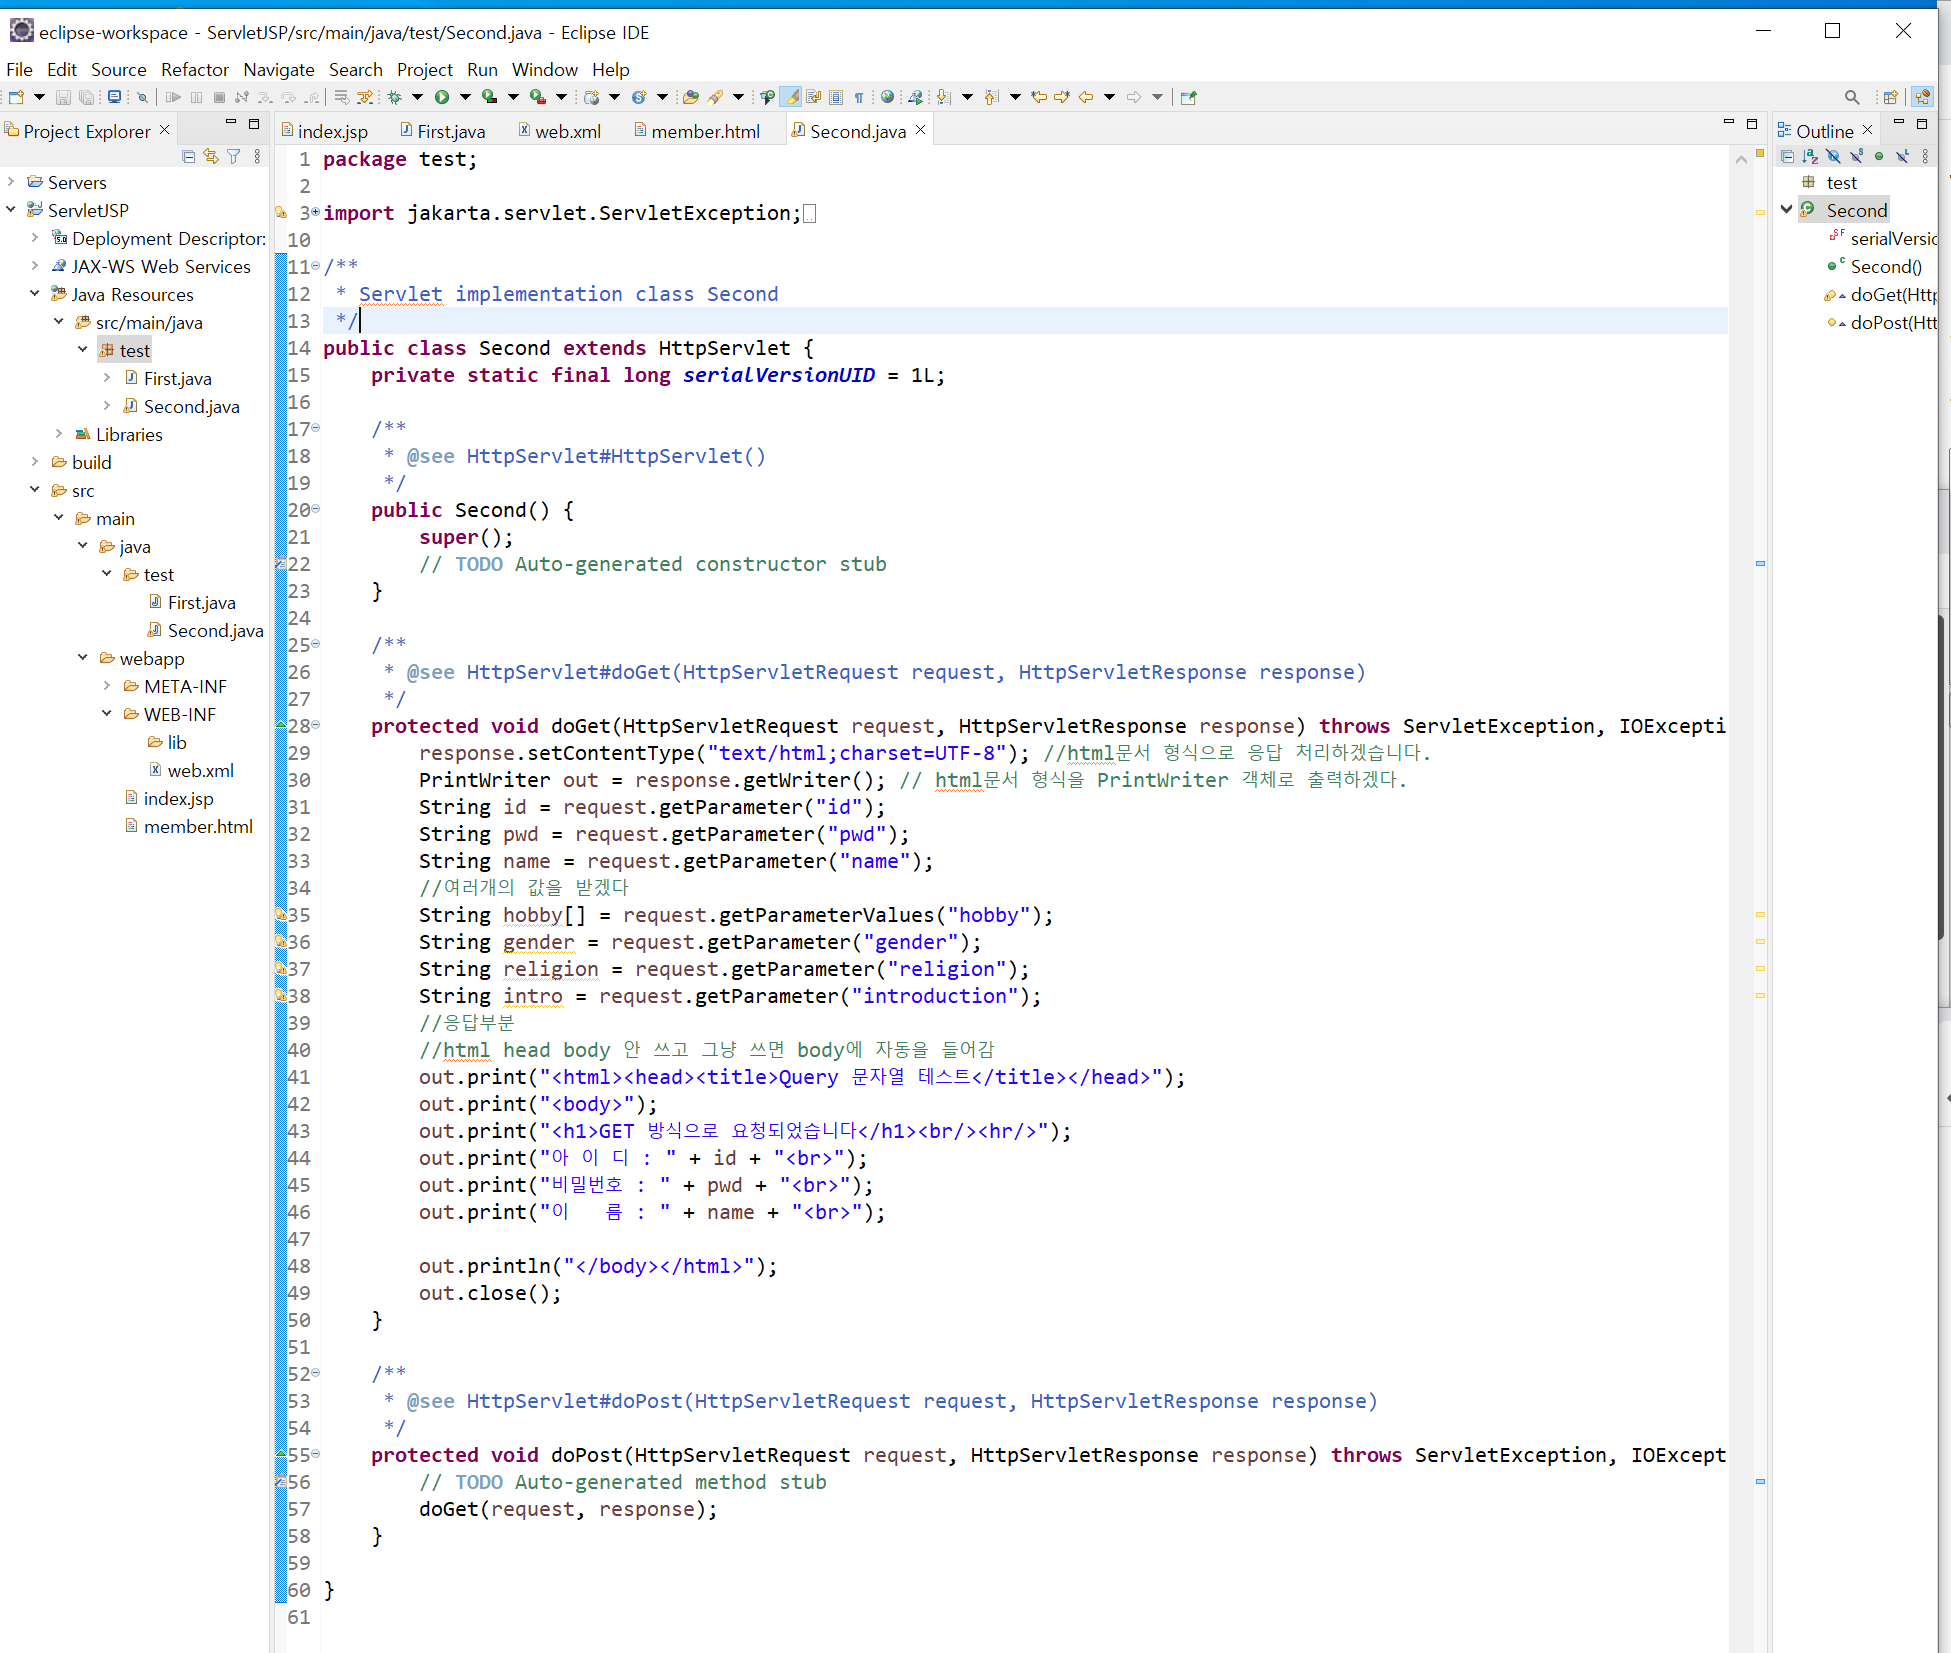Click the Coverage run icon
Screen dimensions: 1951x1653
click(489, 97)
